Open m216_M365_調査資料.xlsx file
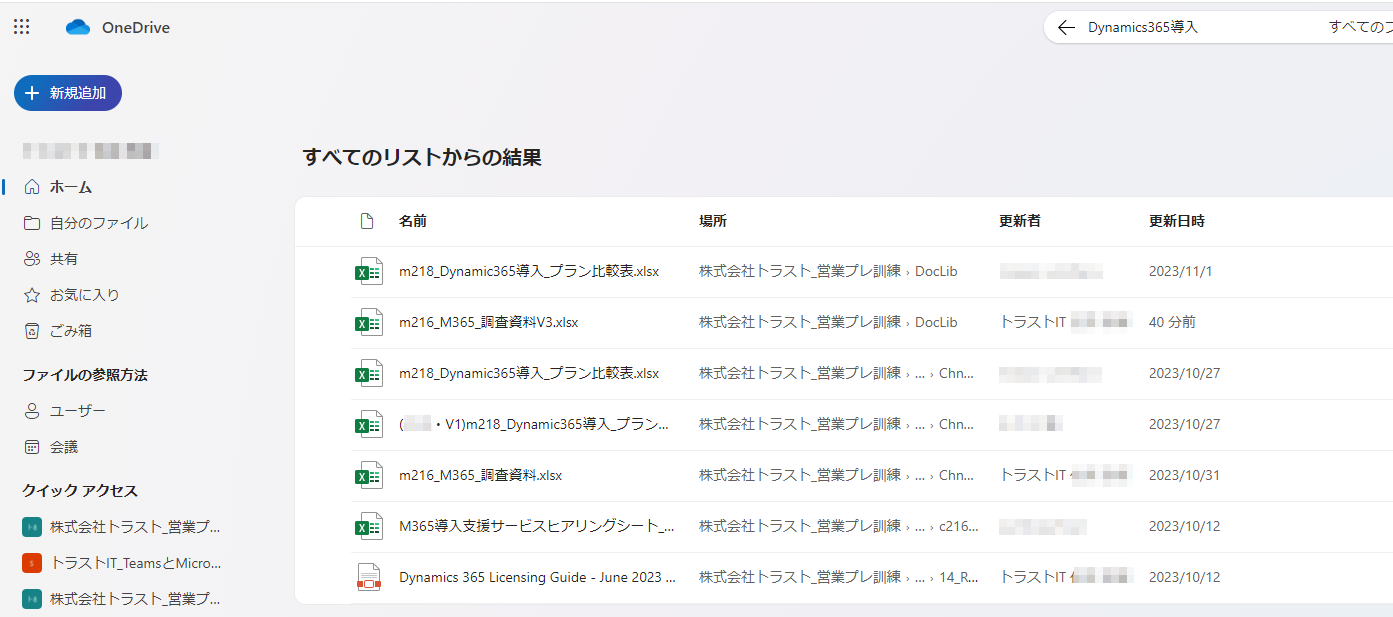The image size is (1393, 617). [x=480, y=475]
